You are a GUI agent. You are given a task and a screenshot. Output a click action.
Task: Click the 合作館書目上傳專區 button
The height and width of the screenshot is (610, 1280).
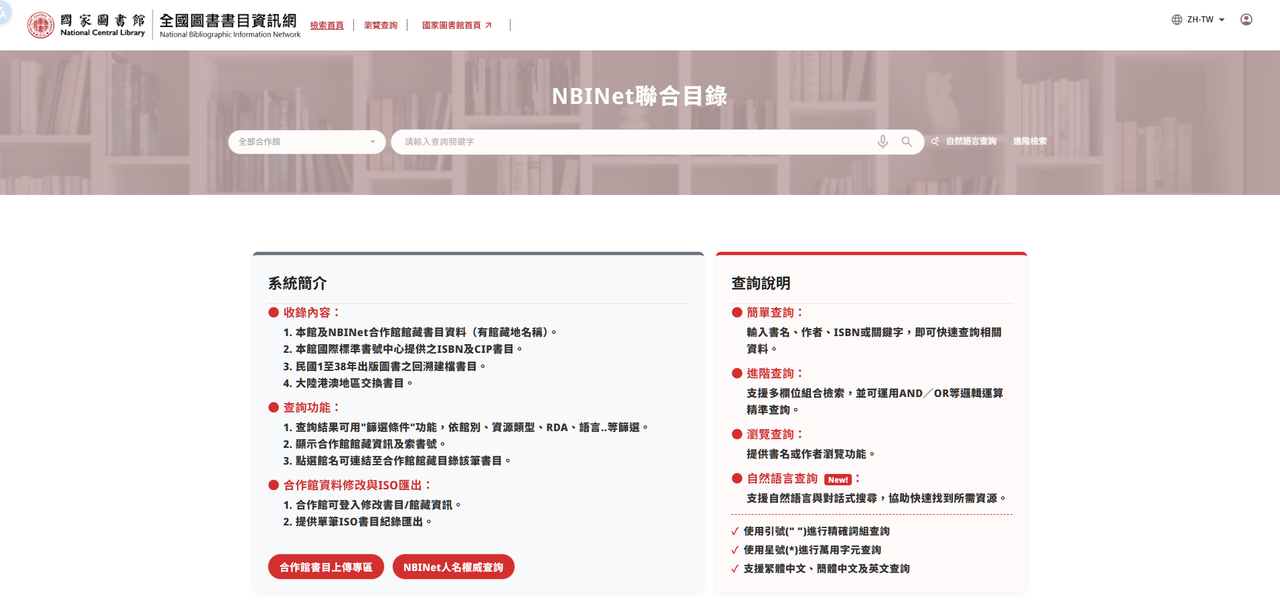[x=326, y=567]
